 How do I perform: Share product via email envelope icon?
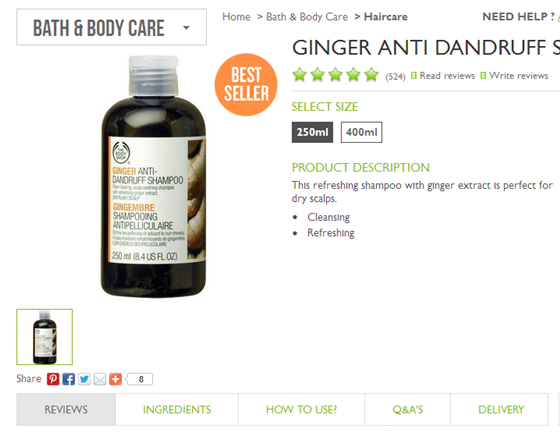pos(100,379)
